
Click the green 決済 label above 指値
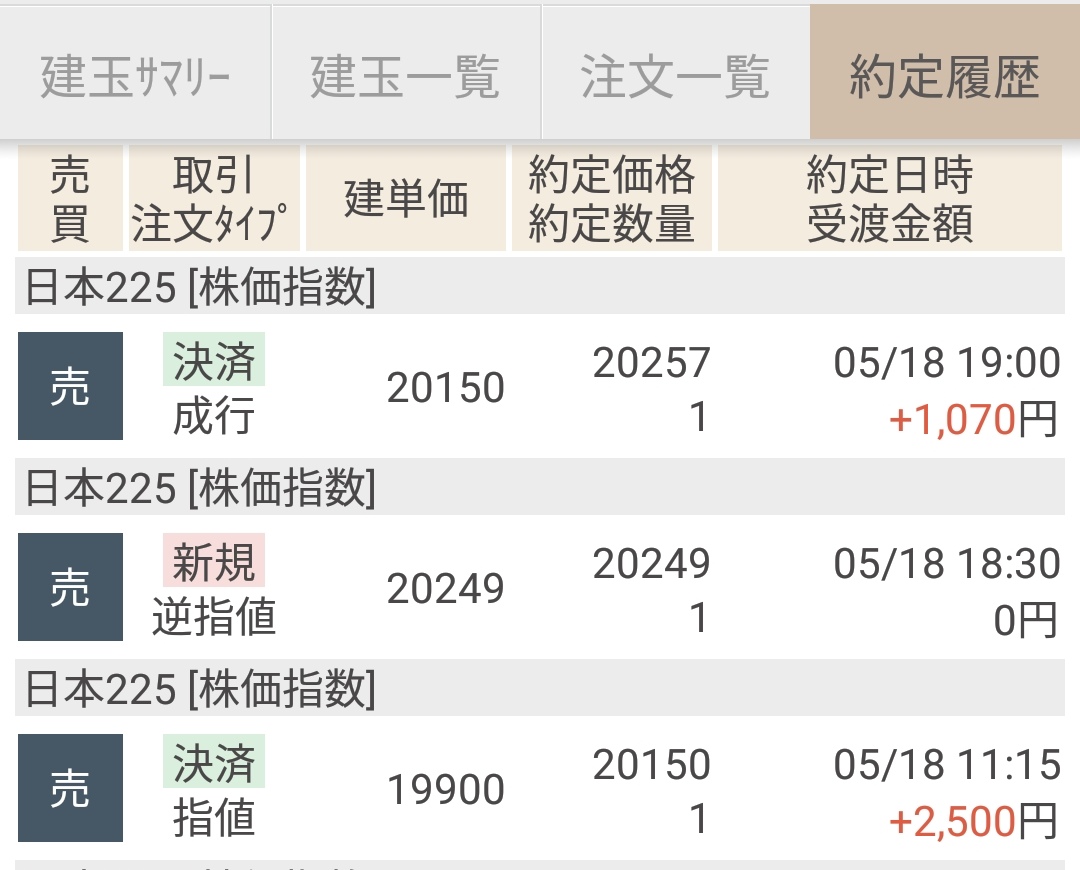coord(213,763)
